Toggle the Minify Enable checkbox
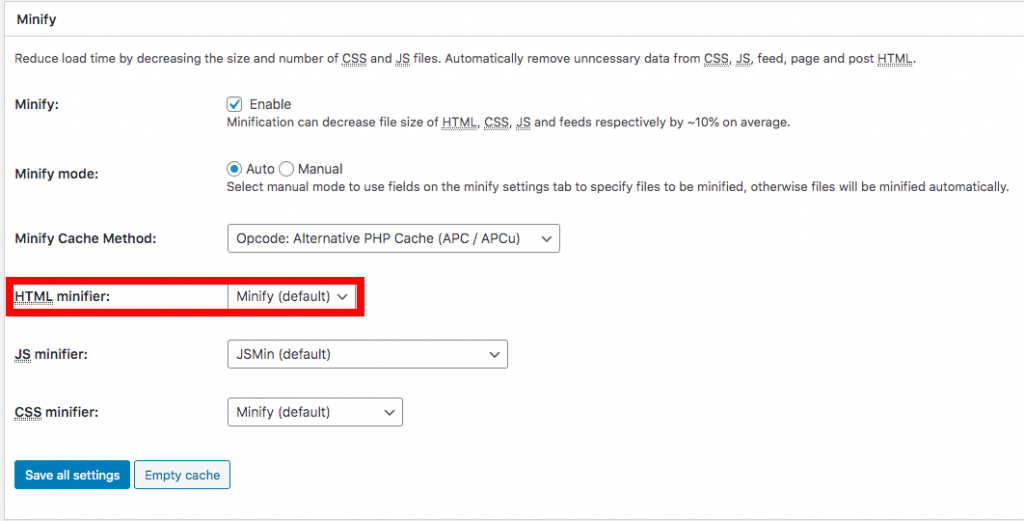 click(x=234, y=104)
